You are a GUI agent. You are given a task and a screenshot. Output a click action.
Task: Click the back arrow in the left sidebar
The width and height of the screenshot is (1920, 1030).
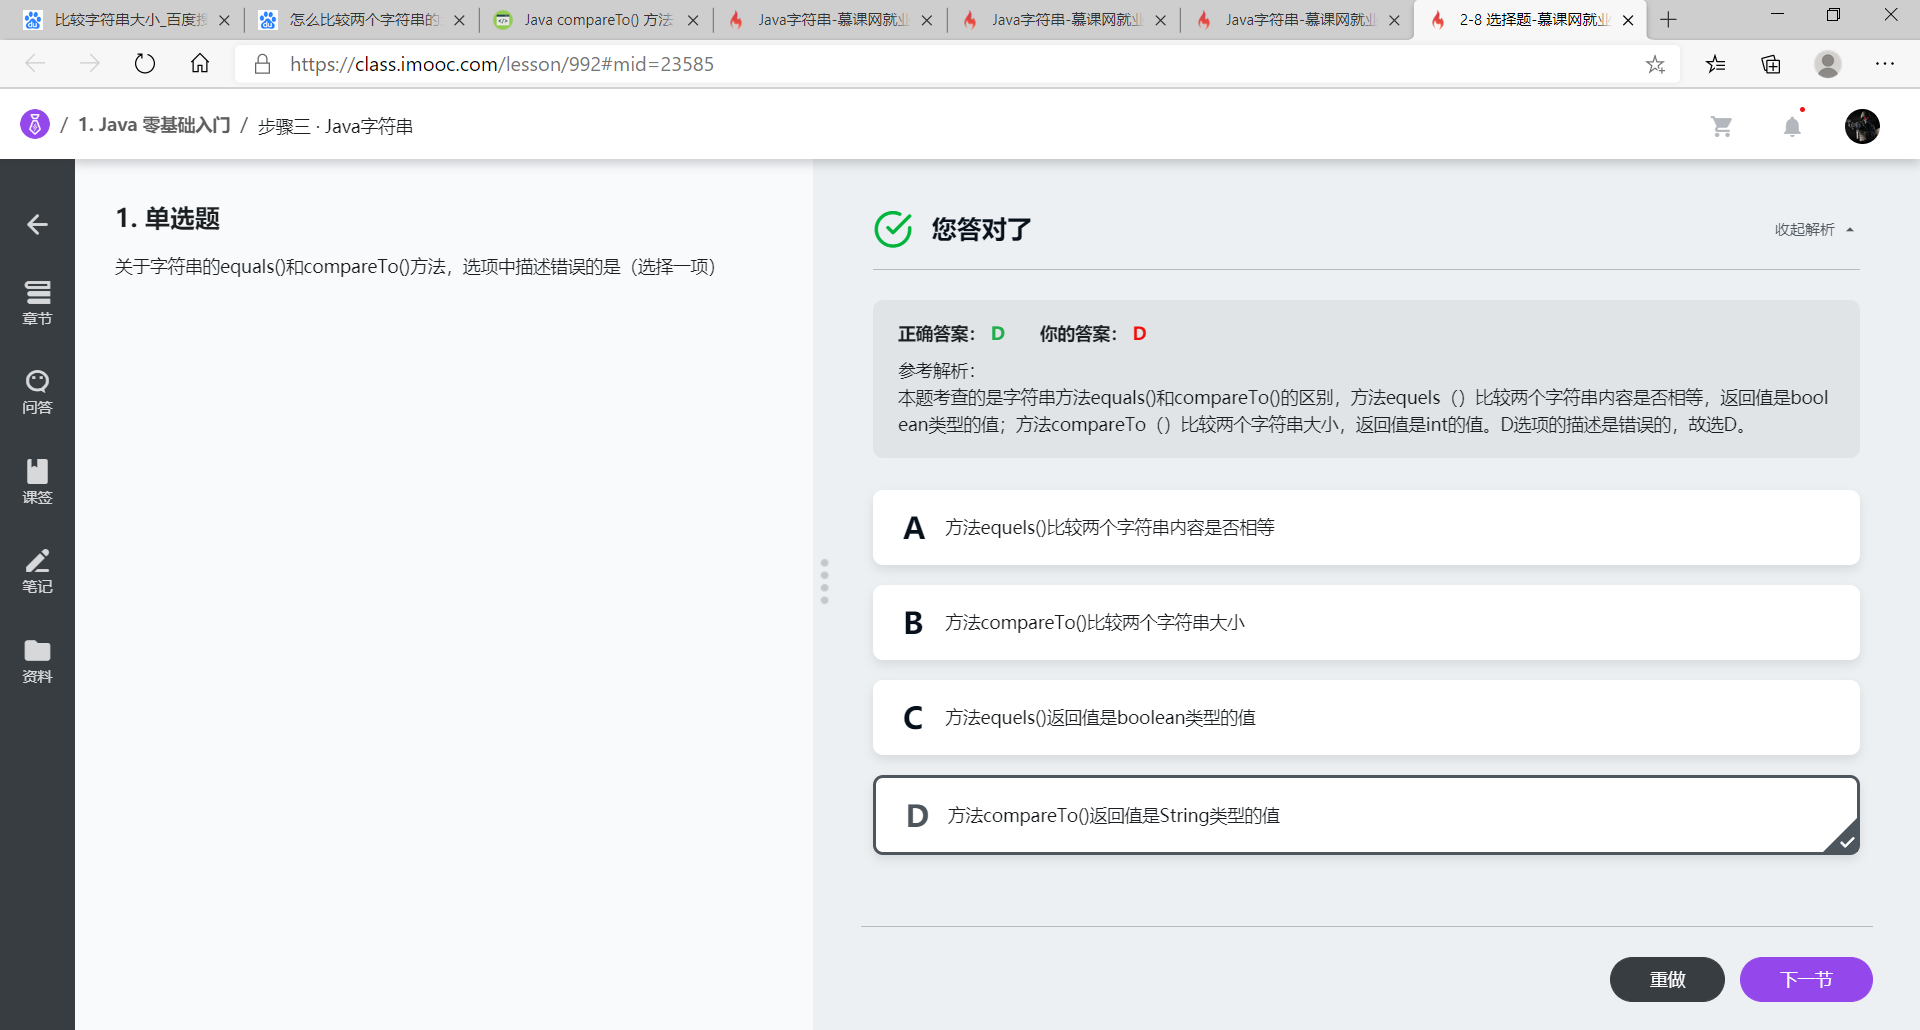[x=37, y=224]
